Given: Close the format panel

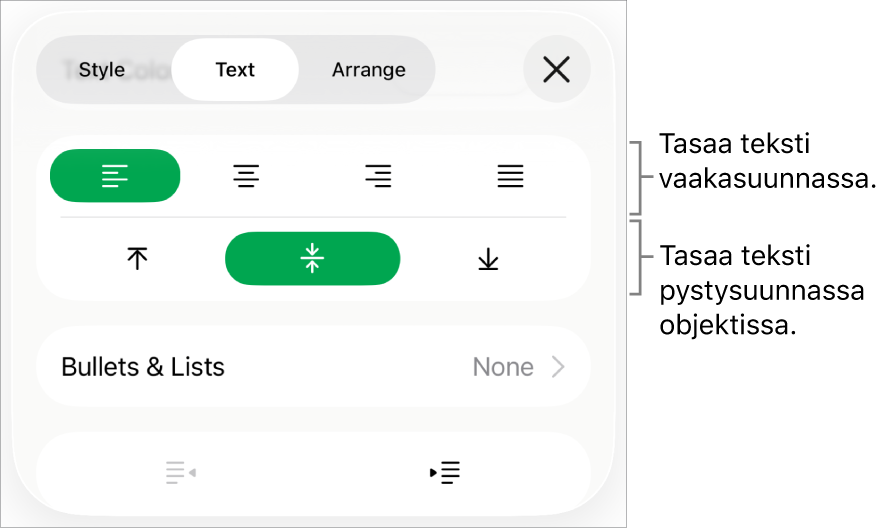Looking at the screenshot, I should (556, 70).
